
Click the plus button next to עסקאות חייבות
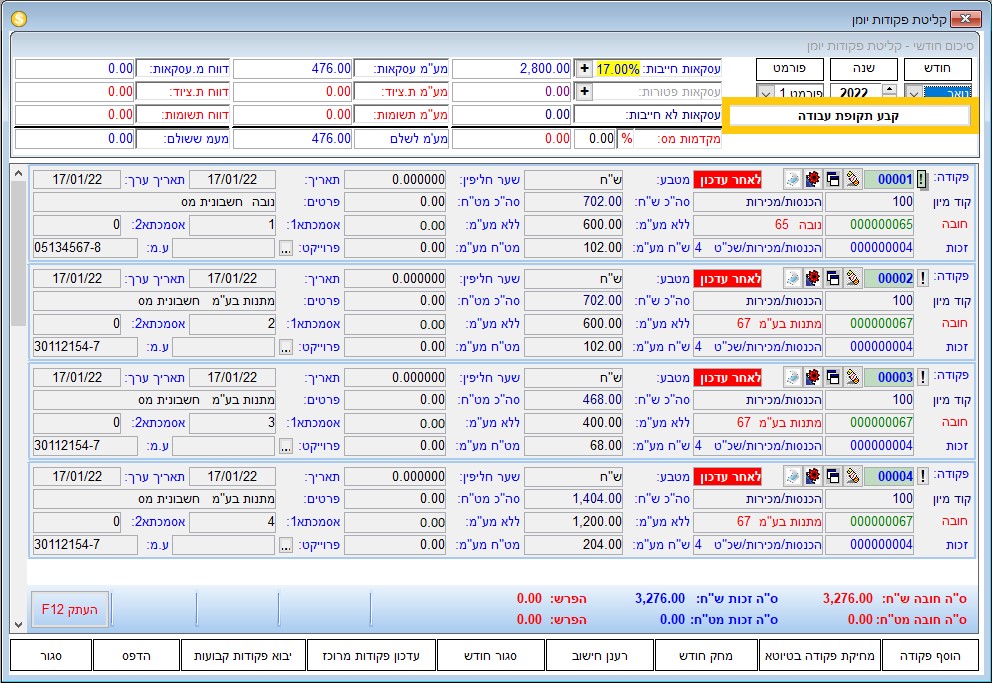pyautogui.click(x=585, y=68)
